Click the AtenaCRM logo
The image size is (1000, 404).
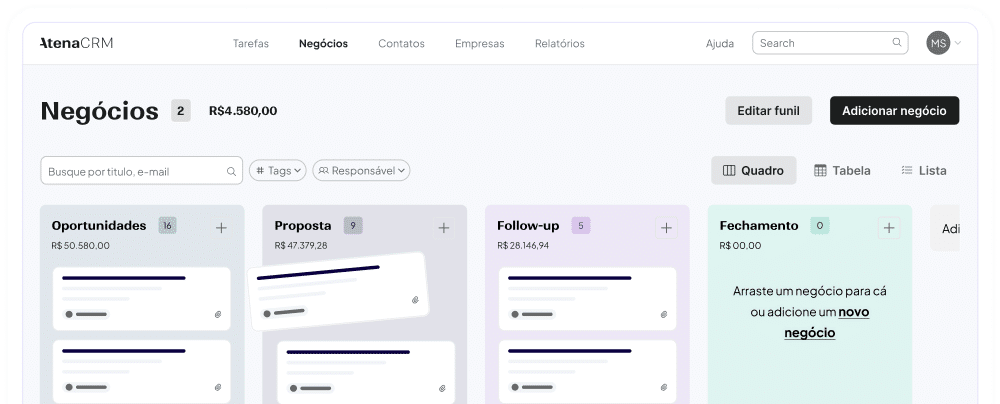76,43
